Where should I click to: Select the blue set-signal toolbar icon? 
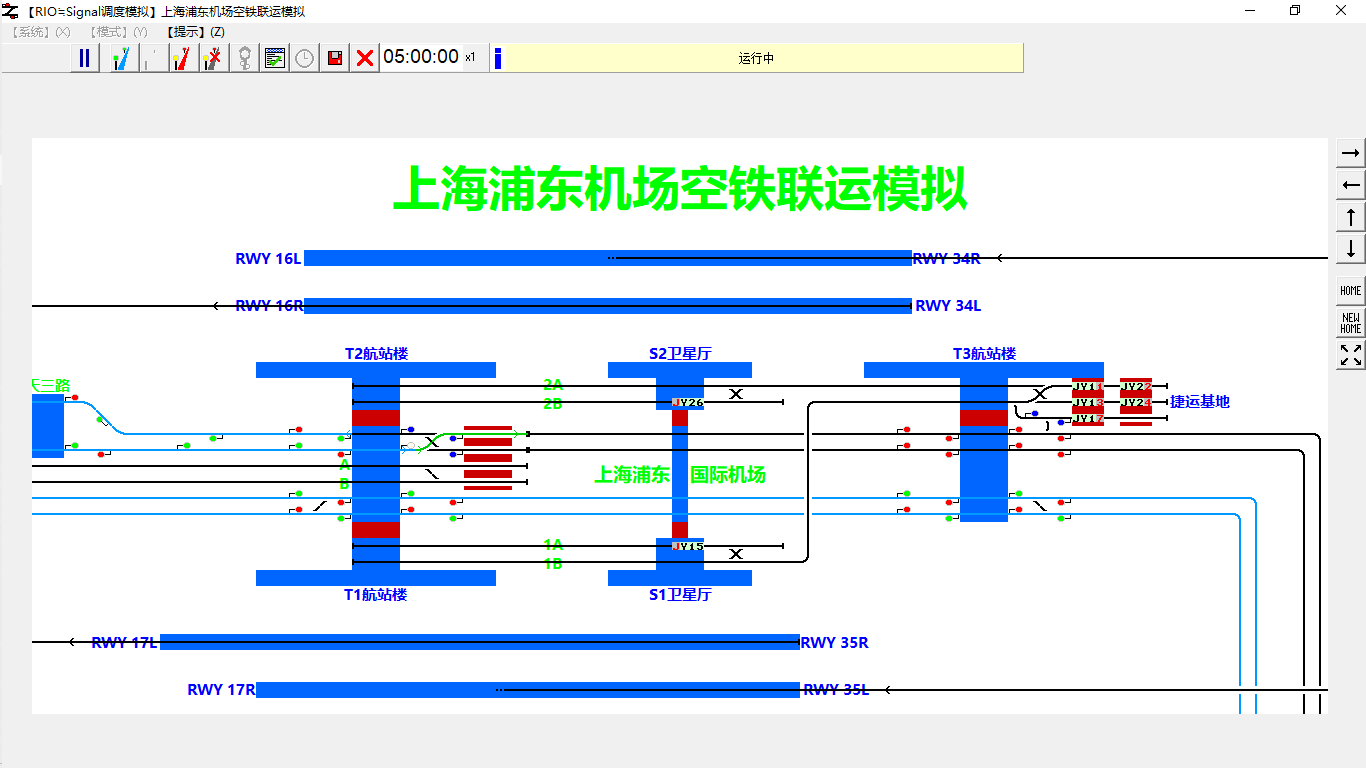click(121, 58)
